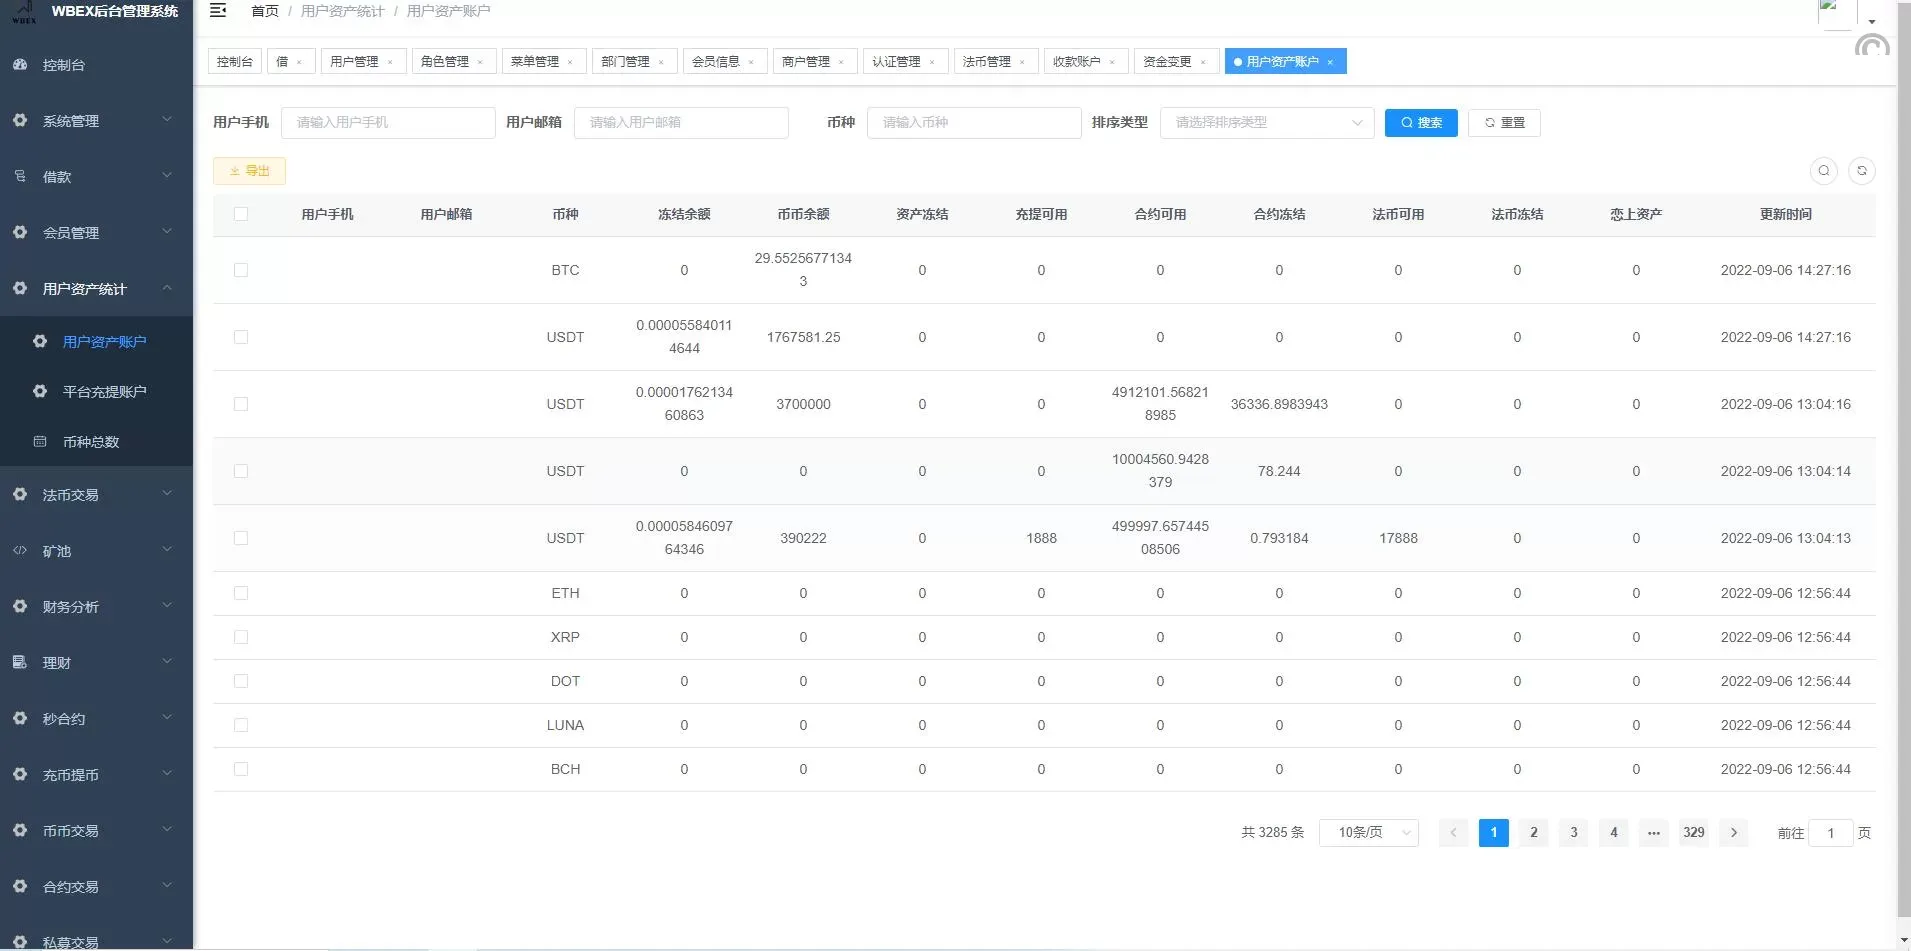Click the gear icon beside 平台充提账户
The width and height of the screenshot is (1911, 951).
click(40, 392)
